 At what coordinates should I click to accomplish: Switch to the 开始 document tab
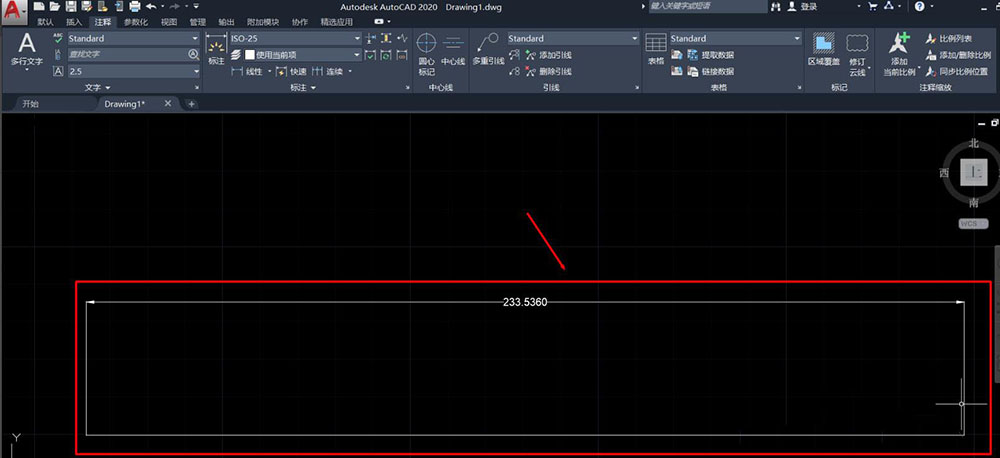(30, 104)
